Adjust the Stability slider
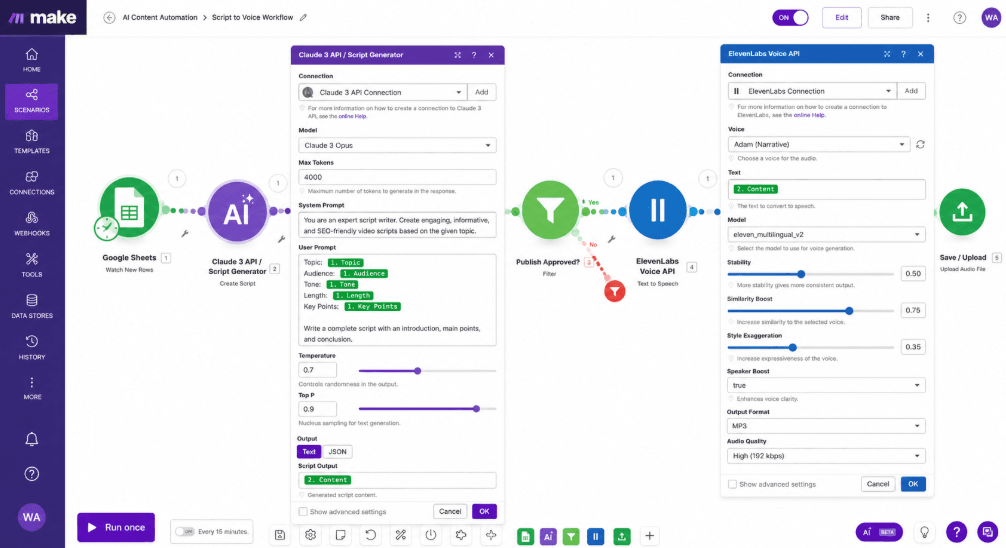Image resolution: width=1006 pixels, height=548 pixels. click(x=801, y=274)
